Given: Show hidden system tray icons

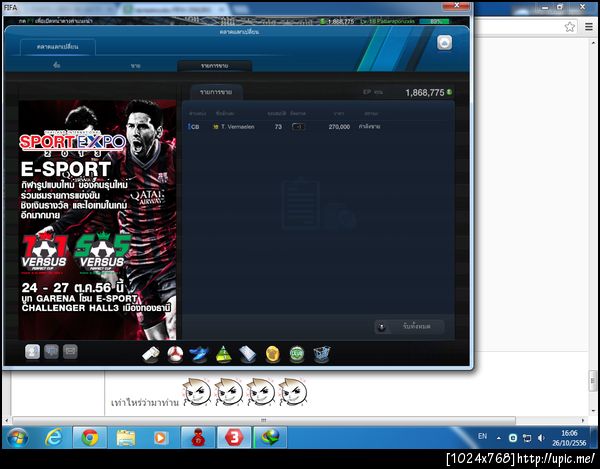Looking at the screenshot, I should coord(499,438).
